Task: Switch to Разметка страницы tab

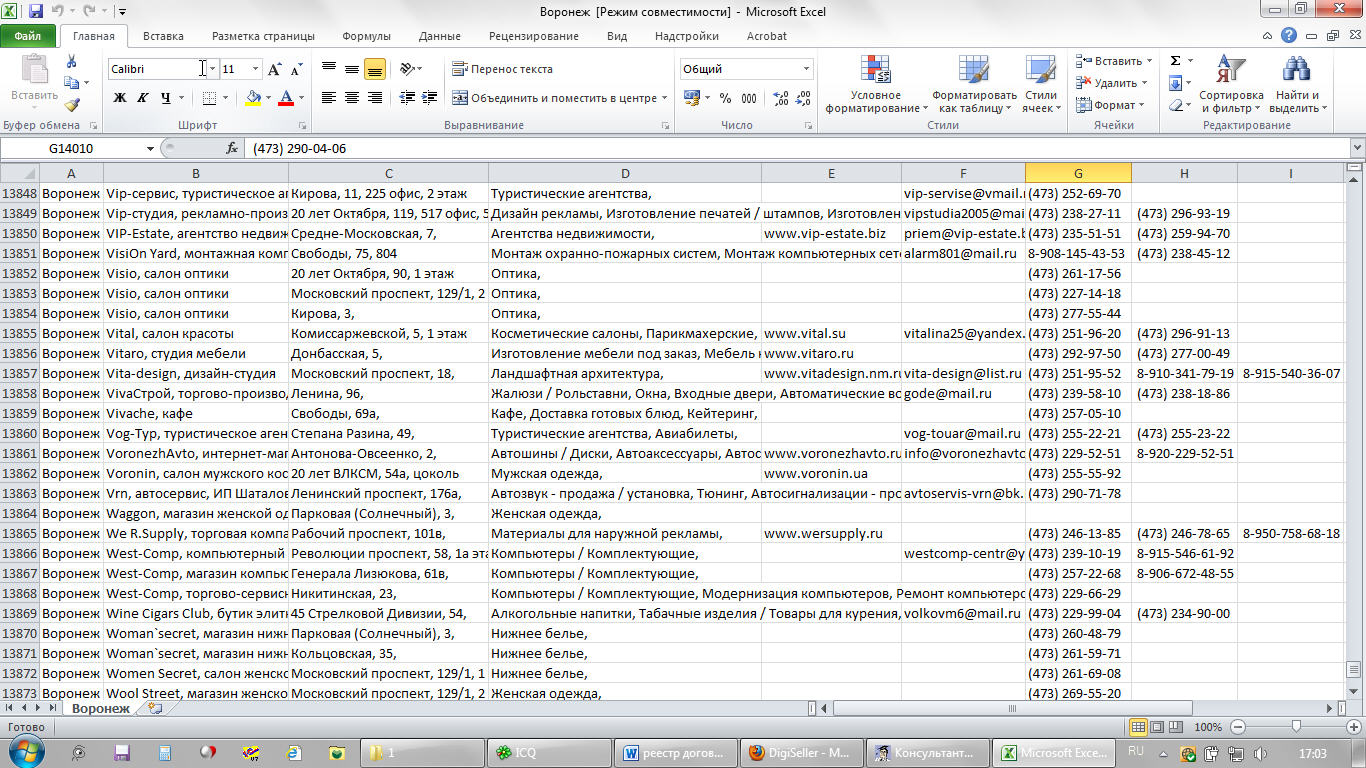Action: coord(263,36)
